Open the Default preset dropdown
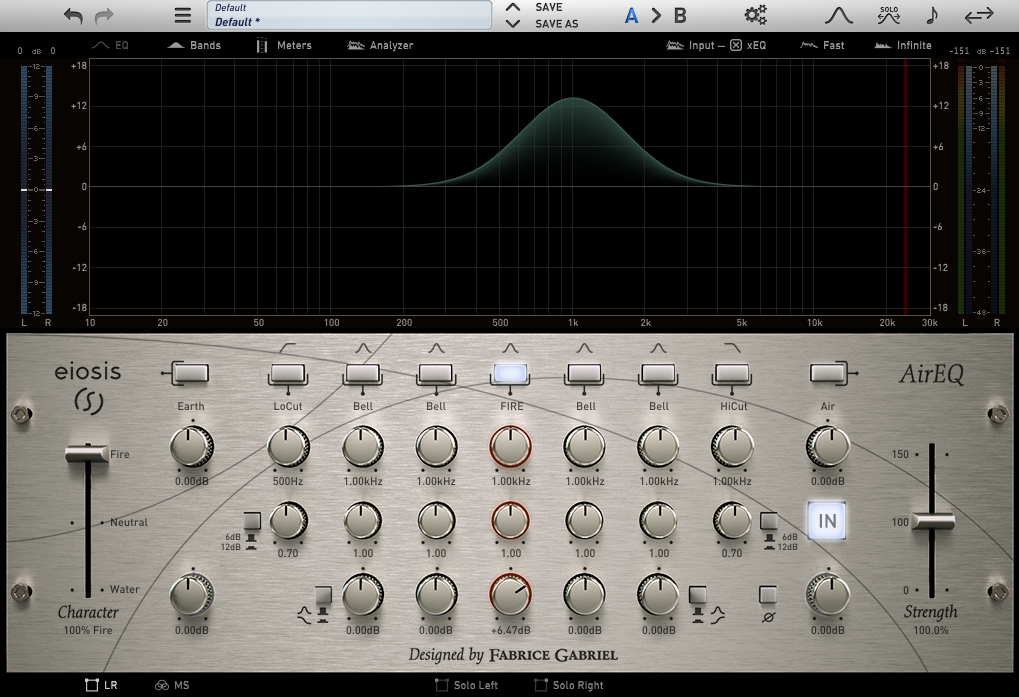The width and height of the screenshot is (1019, 697). [349, 15]
